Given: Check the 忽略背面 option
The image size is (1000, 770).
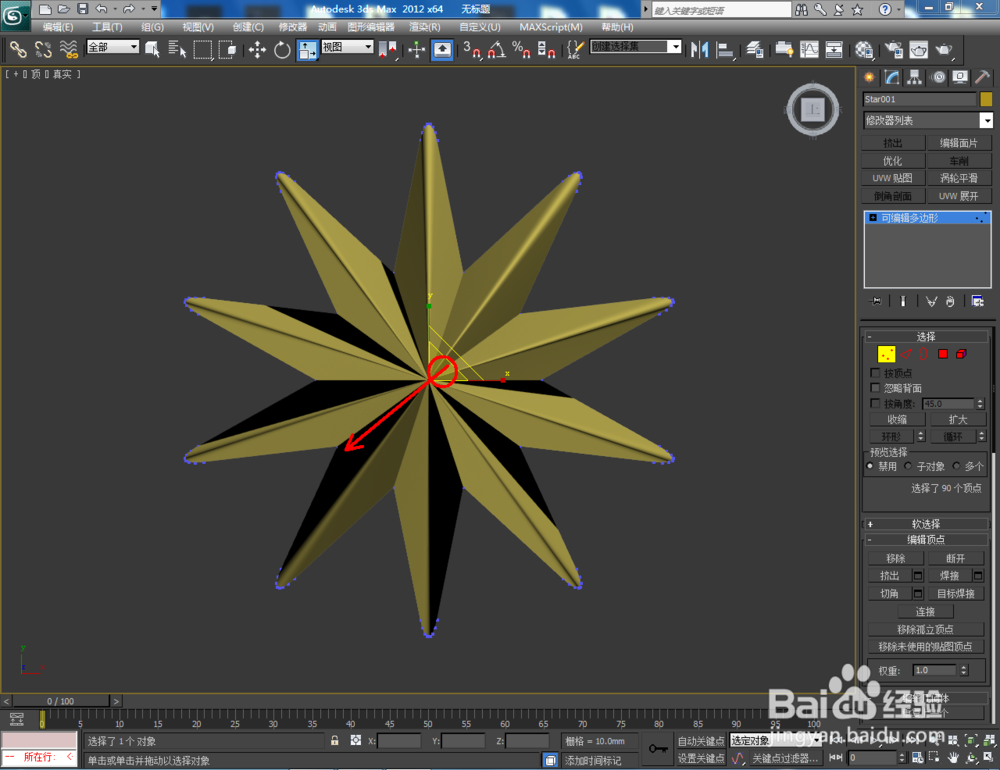Looking at the screenshot, I should (x=875, y=388).
